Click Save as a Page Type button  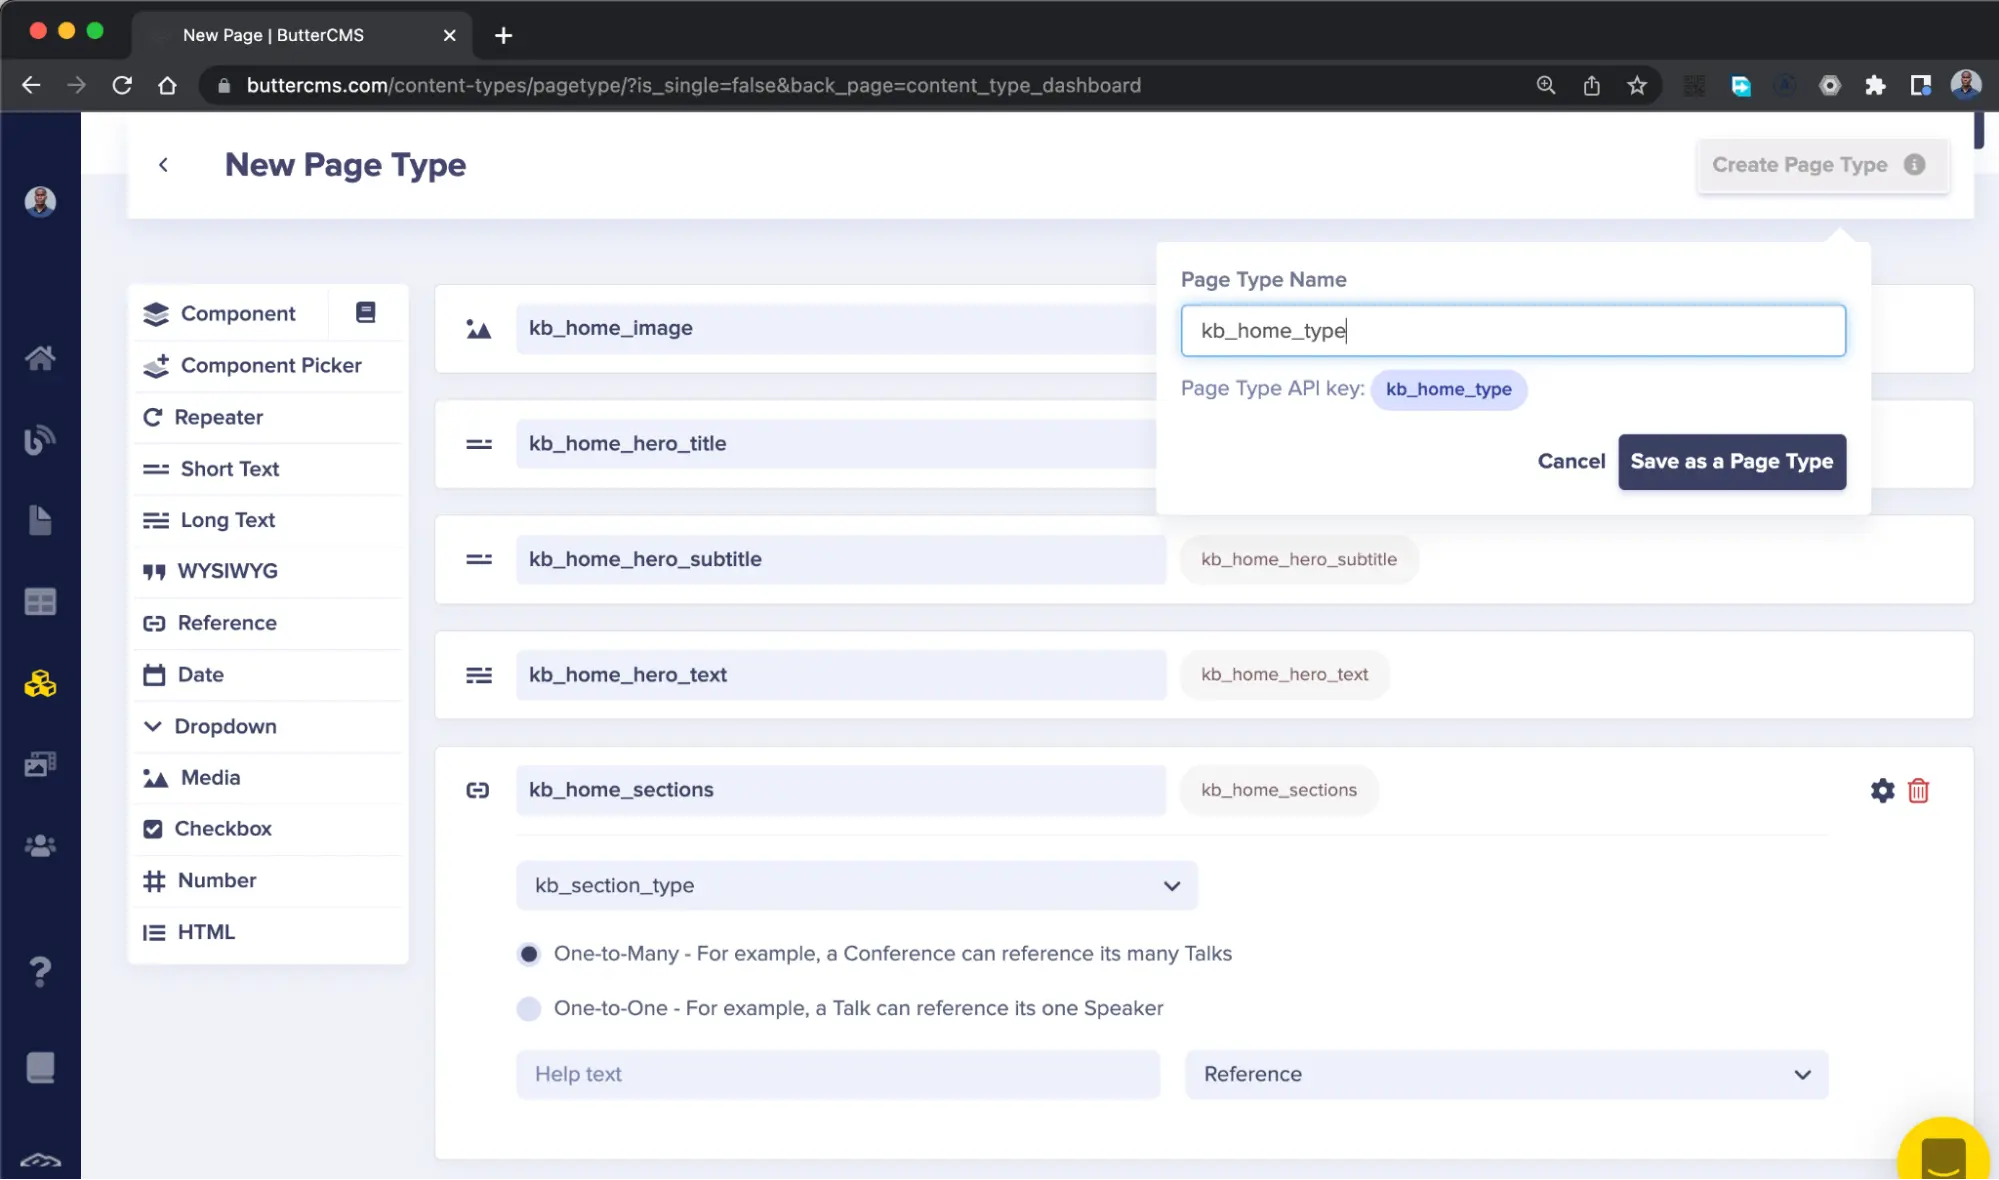pyautogui.click(x=1731, y=461)
